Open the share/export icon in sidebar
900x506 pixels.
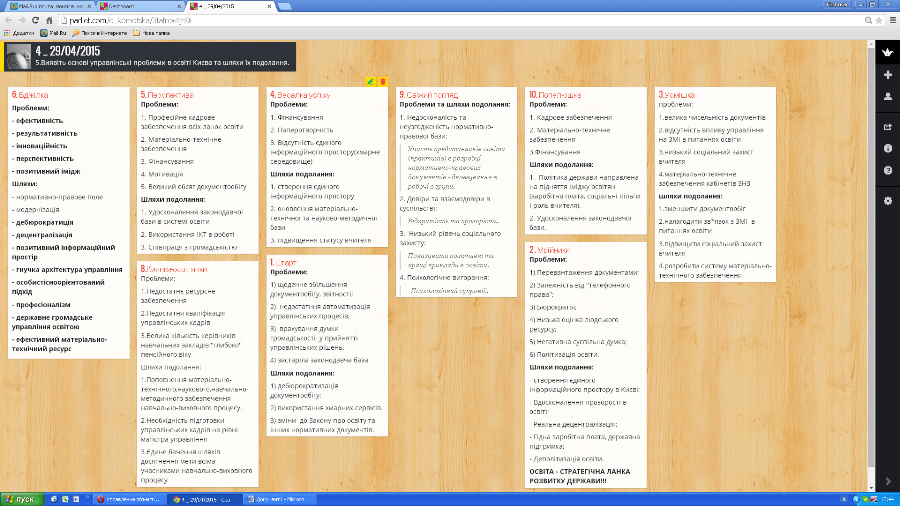click(887, 127)
